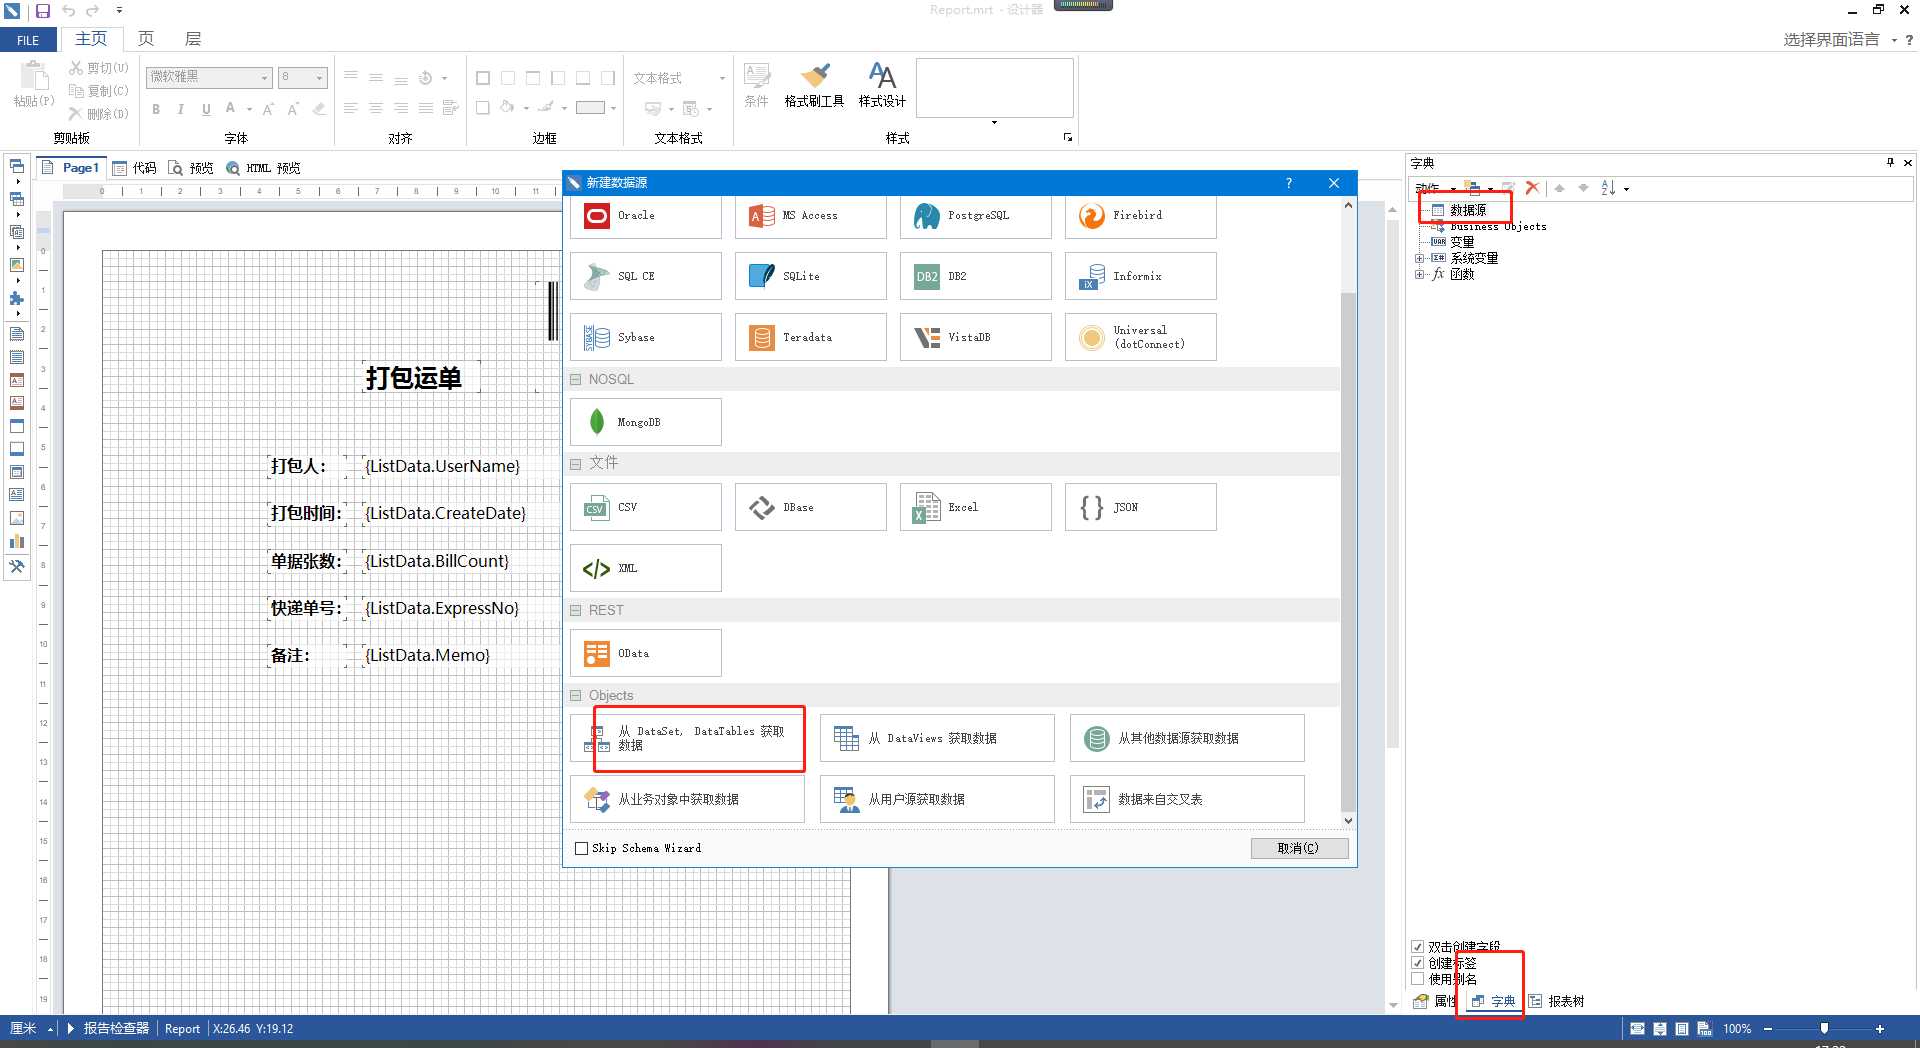Image resolution: width=1920 pixels, height=1048 pixels.
Task: Uncheck 创建标签 checkbox
Action: click(x=1417, y=963)
